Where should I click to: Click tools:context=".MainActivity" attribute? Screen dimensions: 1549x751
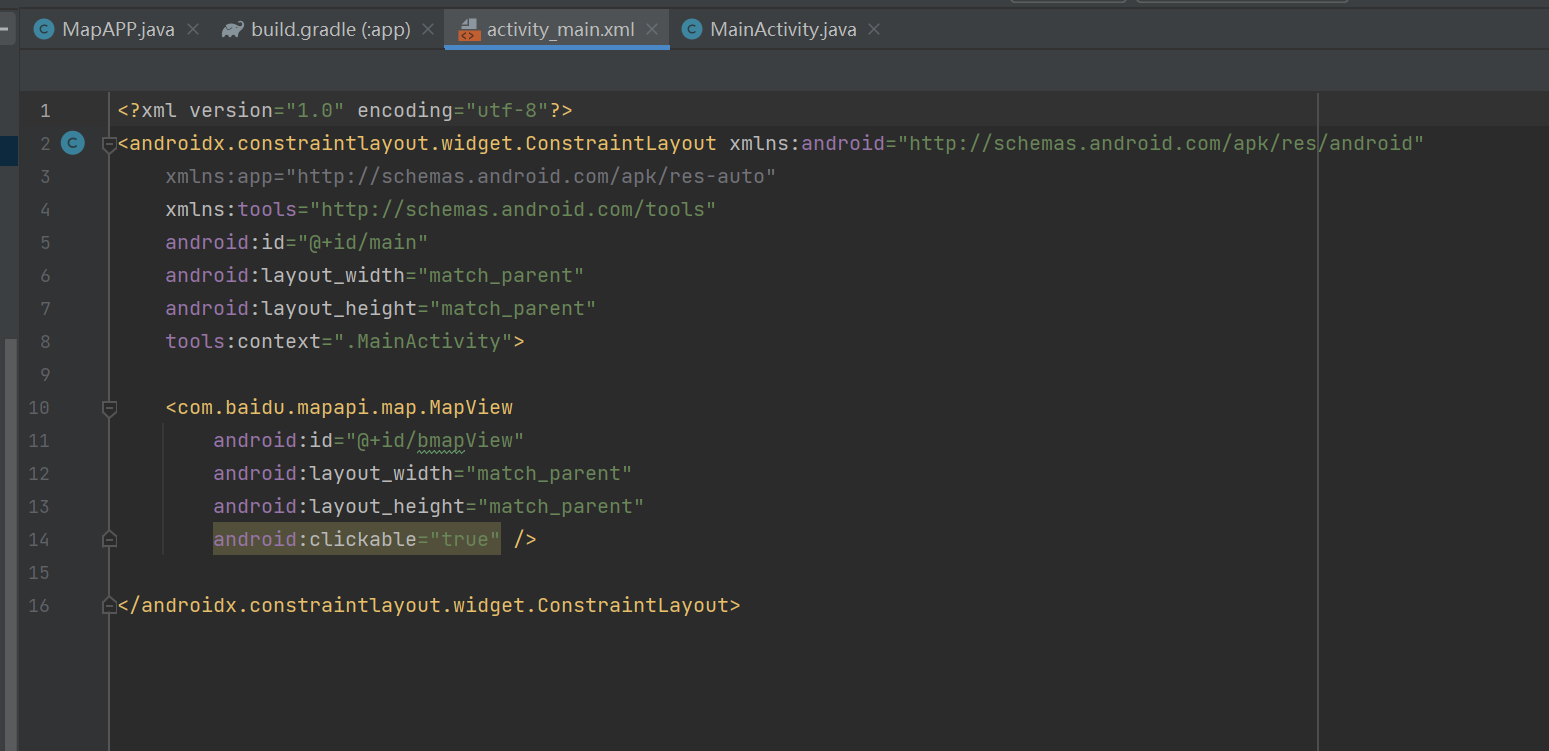click(x=339, y=341)
